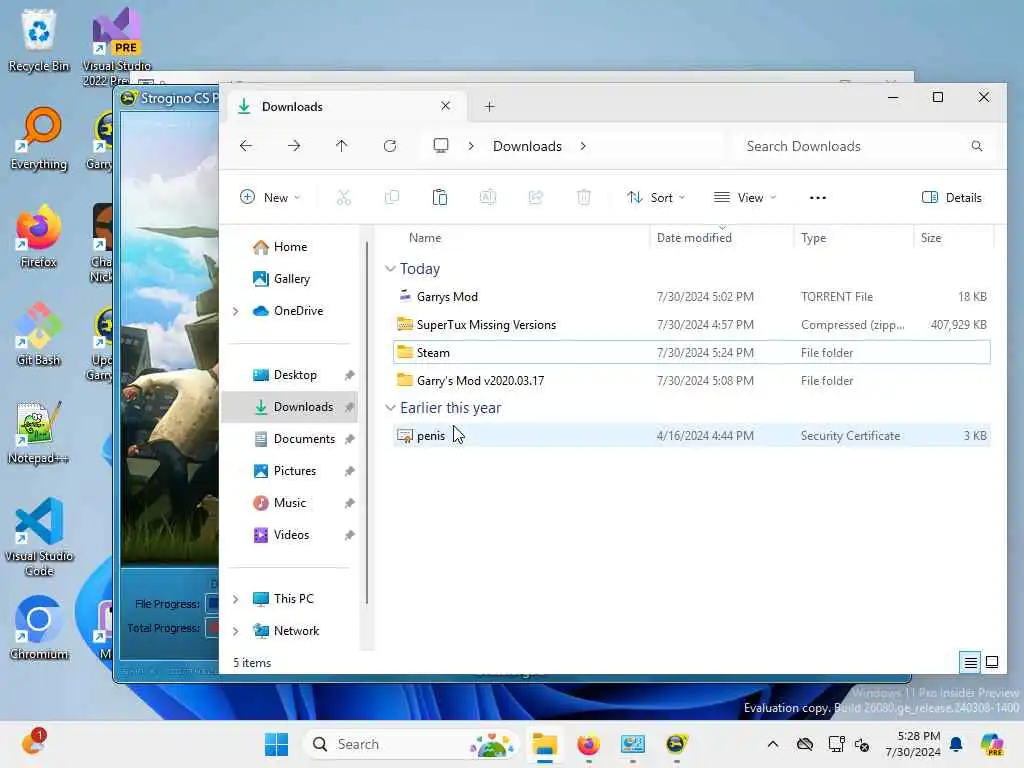Open Gallery in the navigation pane
Screen dimensions: 1024x768
pos(291,279)
